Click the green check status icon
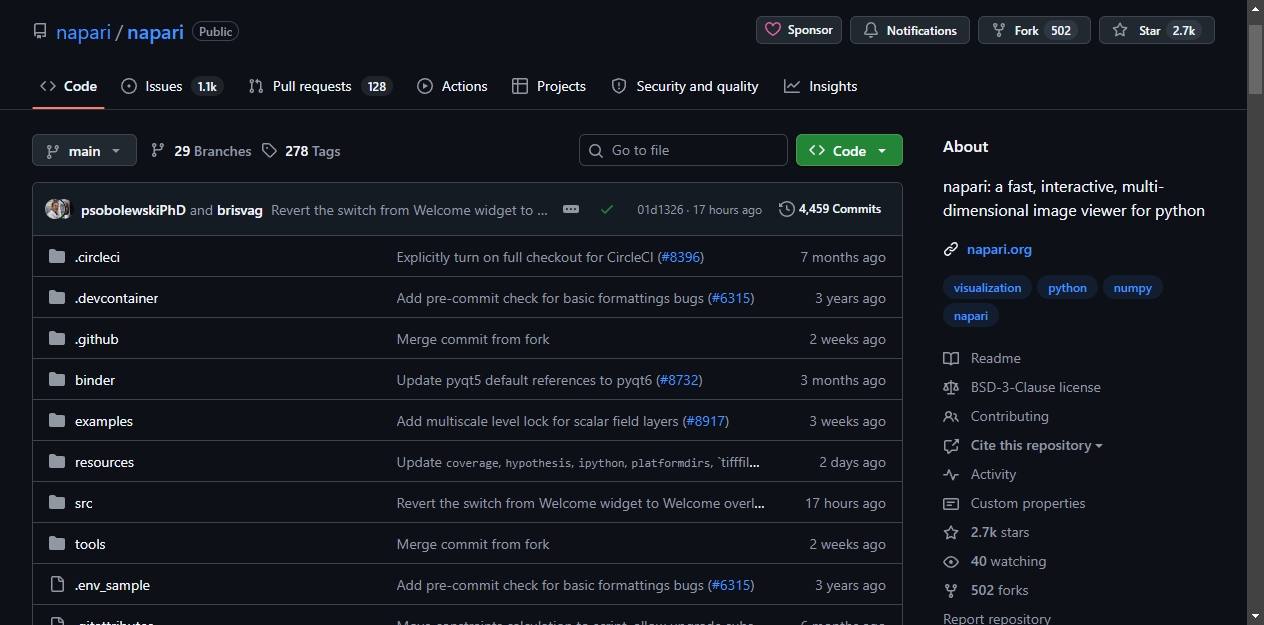 click(607, 209)
